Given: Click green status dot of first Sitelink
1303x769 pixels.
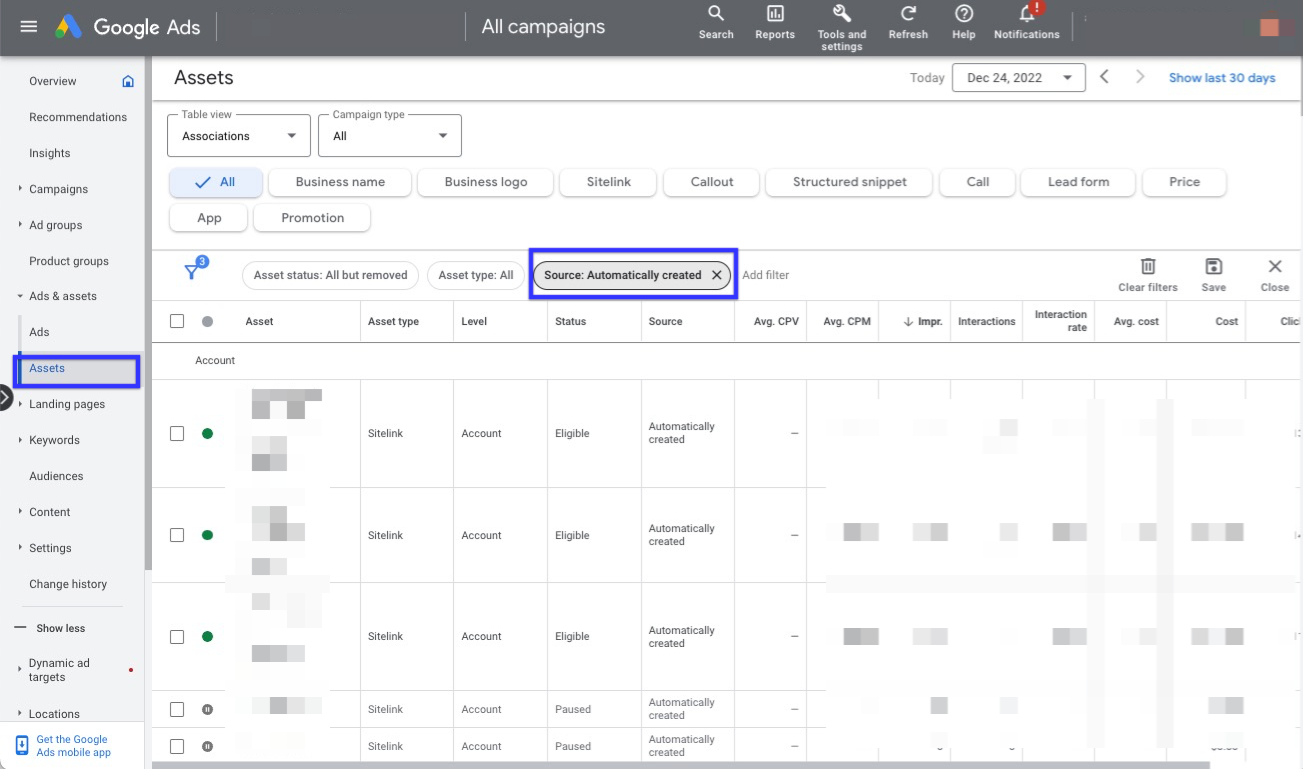Looking at the screenshot, I should click(x=207, y=433).
